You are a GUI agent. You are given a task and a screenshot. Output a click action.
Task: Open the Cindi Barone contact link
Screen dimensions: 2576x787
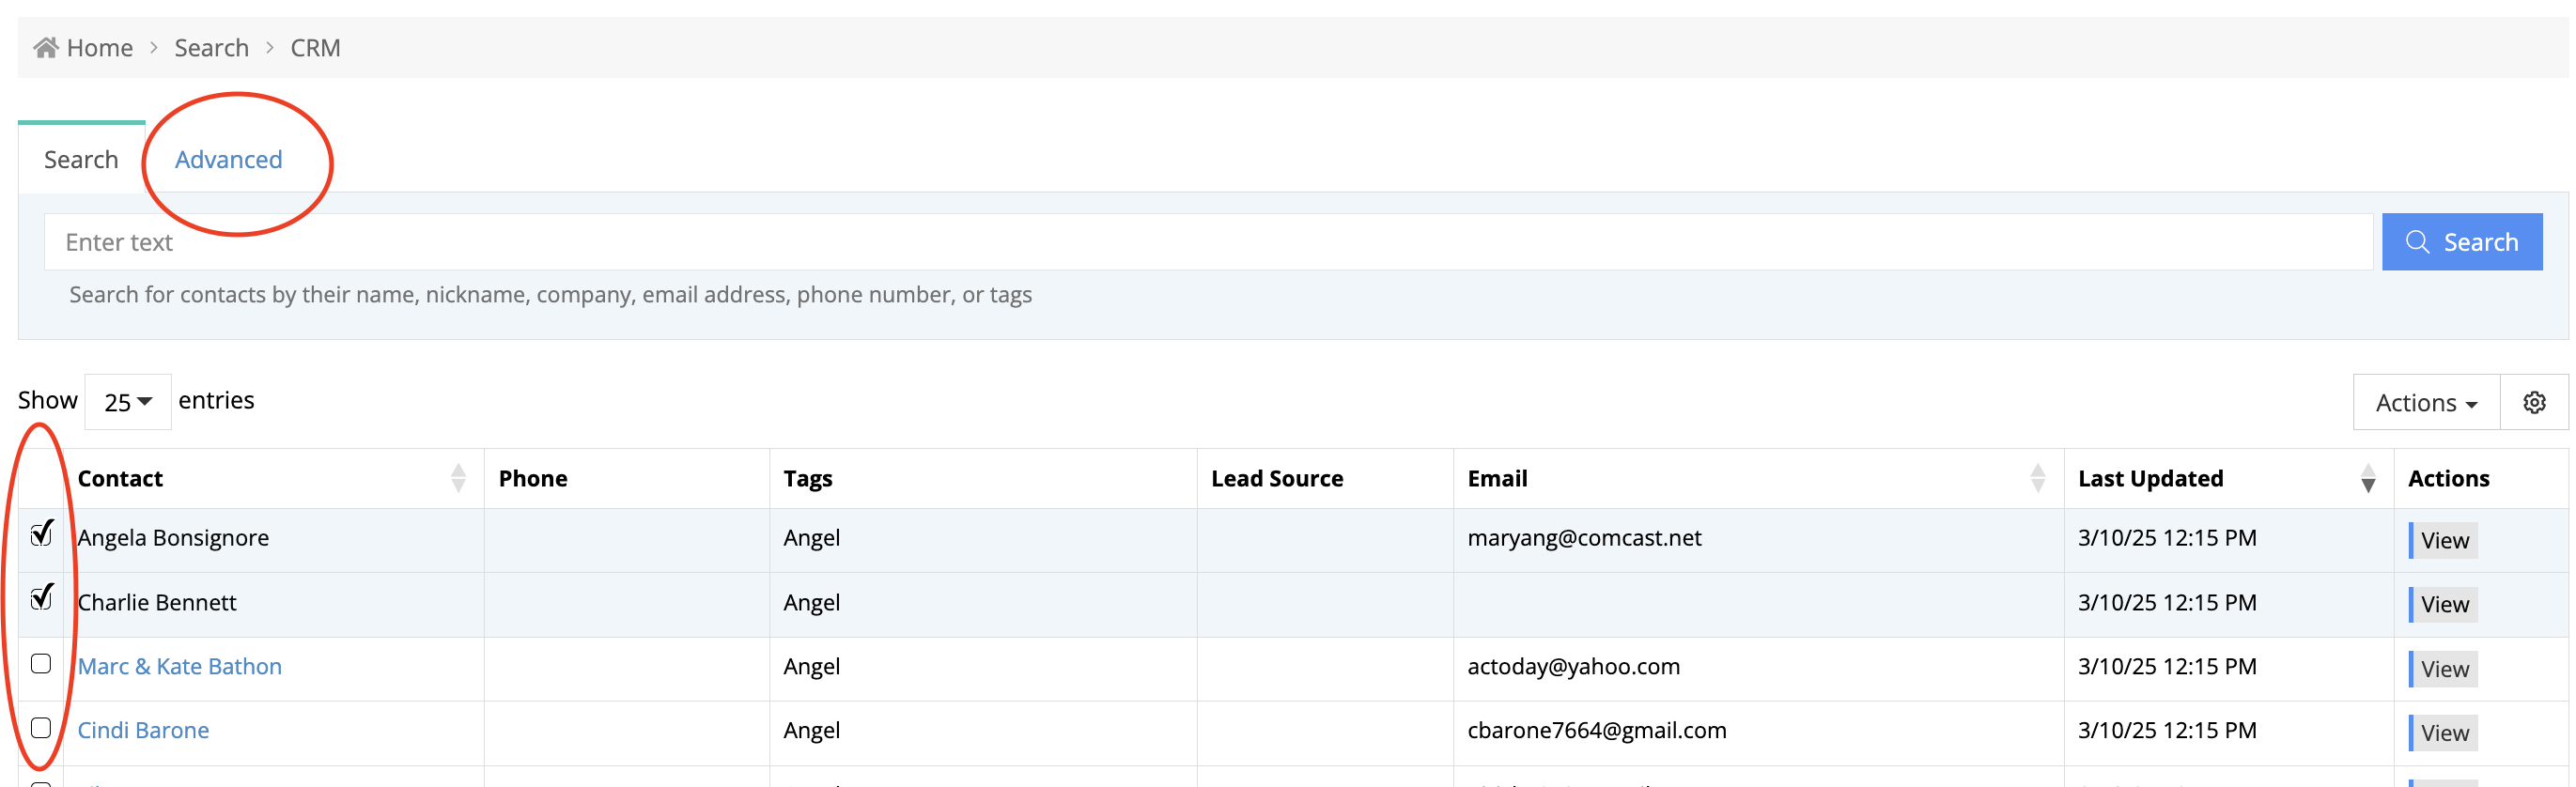pyautogui.click(x=143, y=730)
